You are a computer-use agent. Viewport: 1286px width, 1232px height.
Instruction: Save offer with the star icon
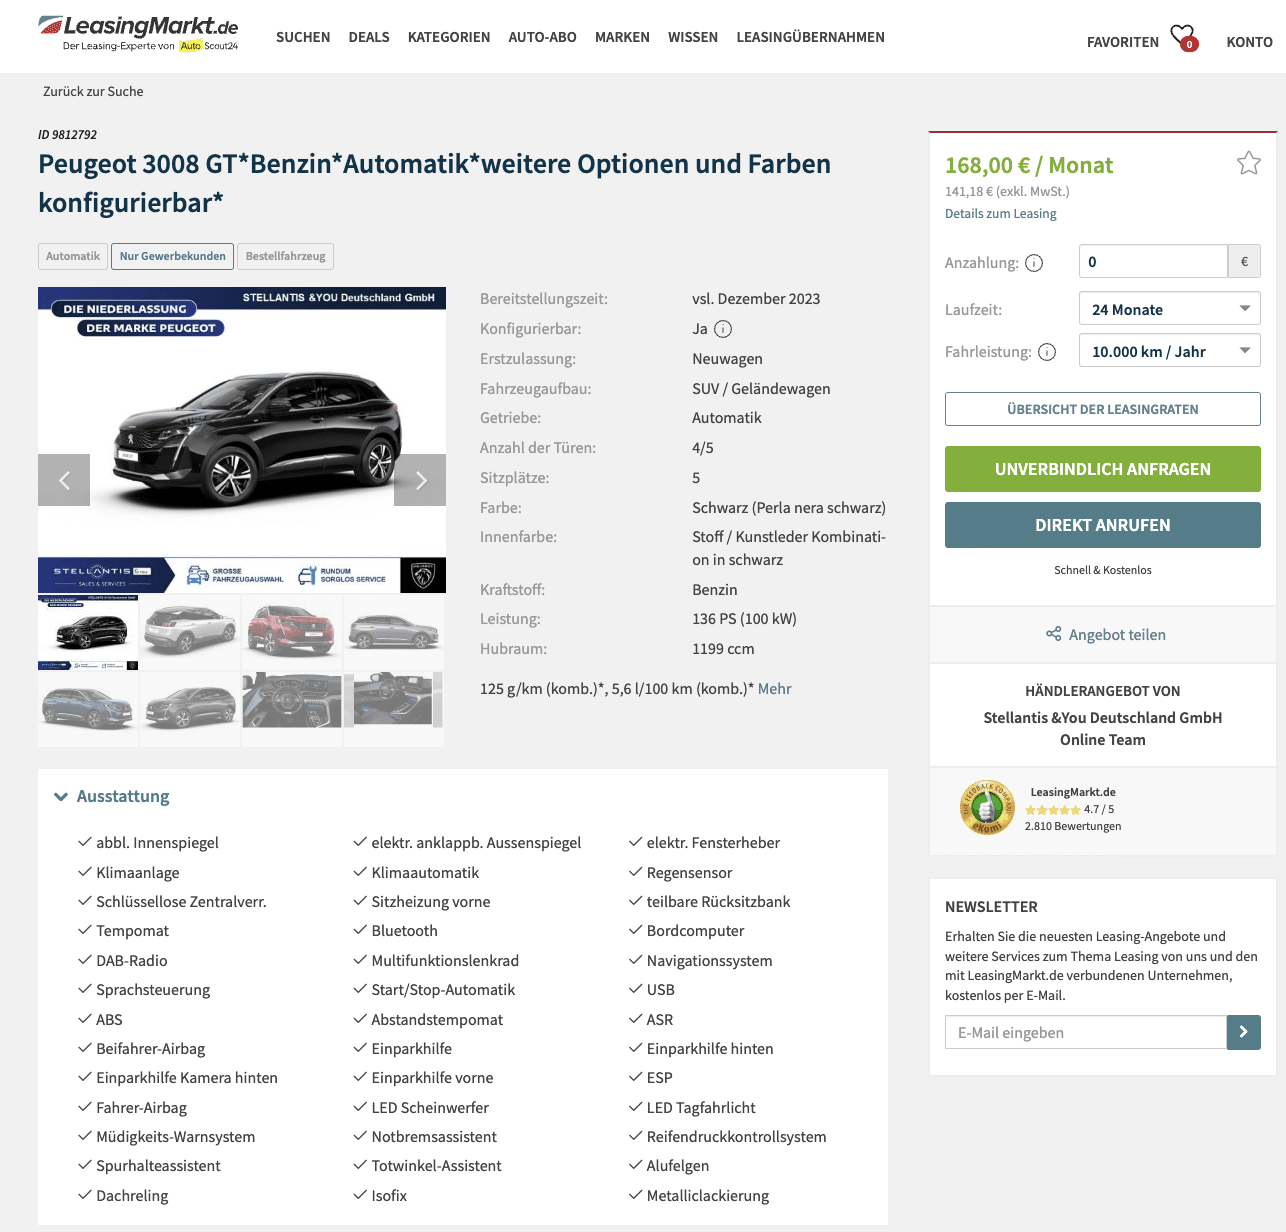tap(1249, 163)
